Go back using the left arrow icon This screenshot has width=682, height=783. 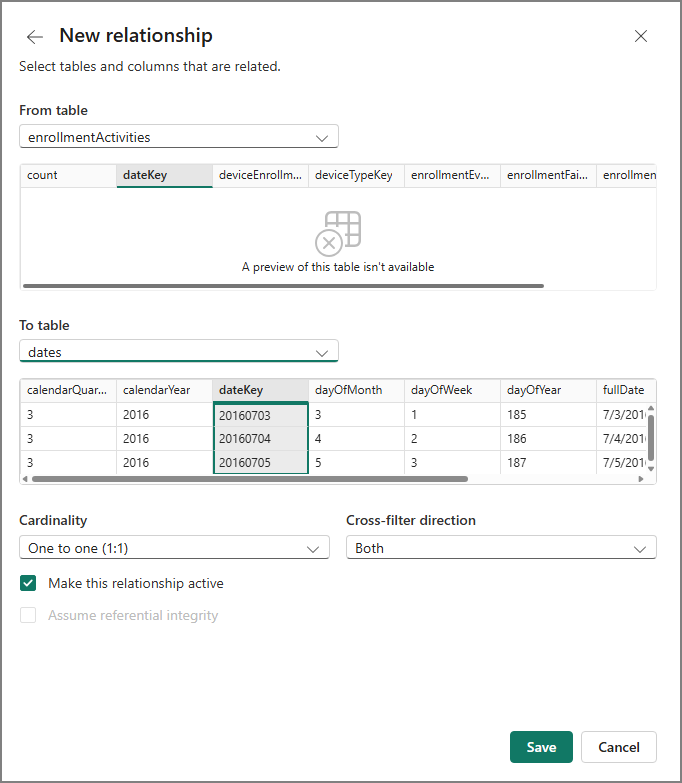coord(35,36)
